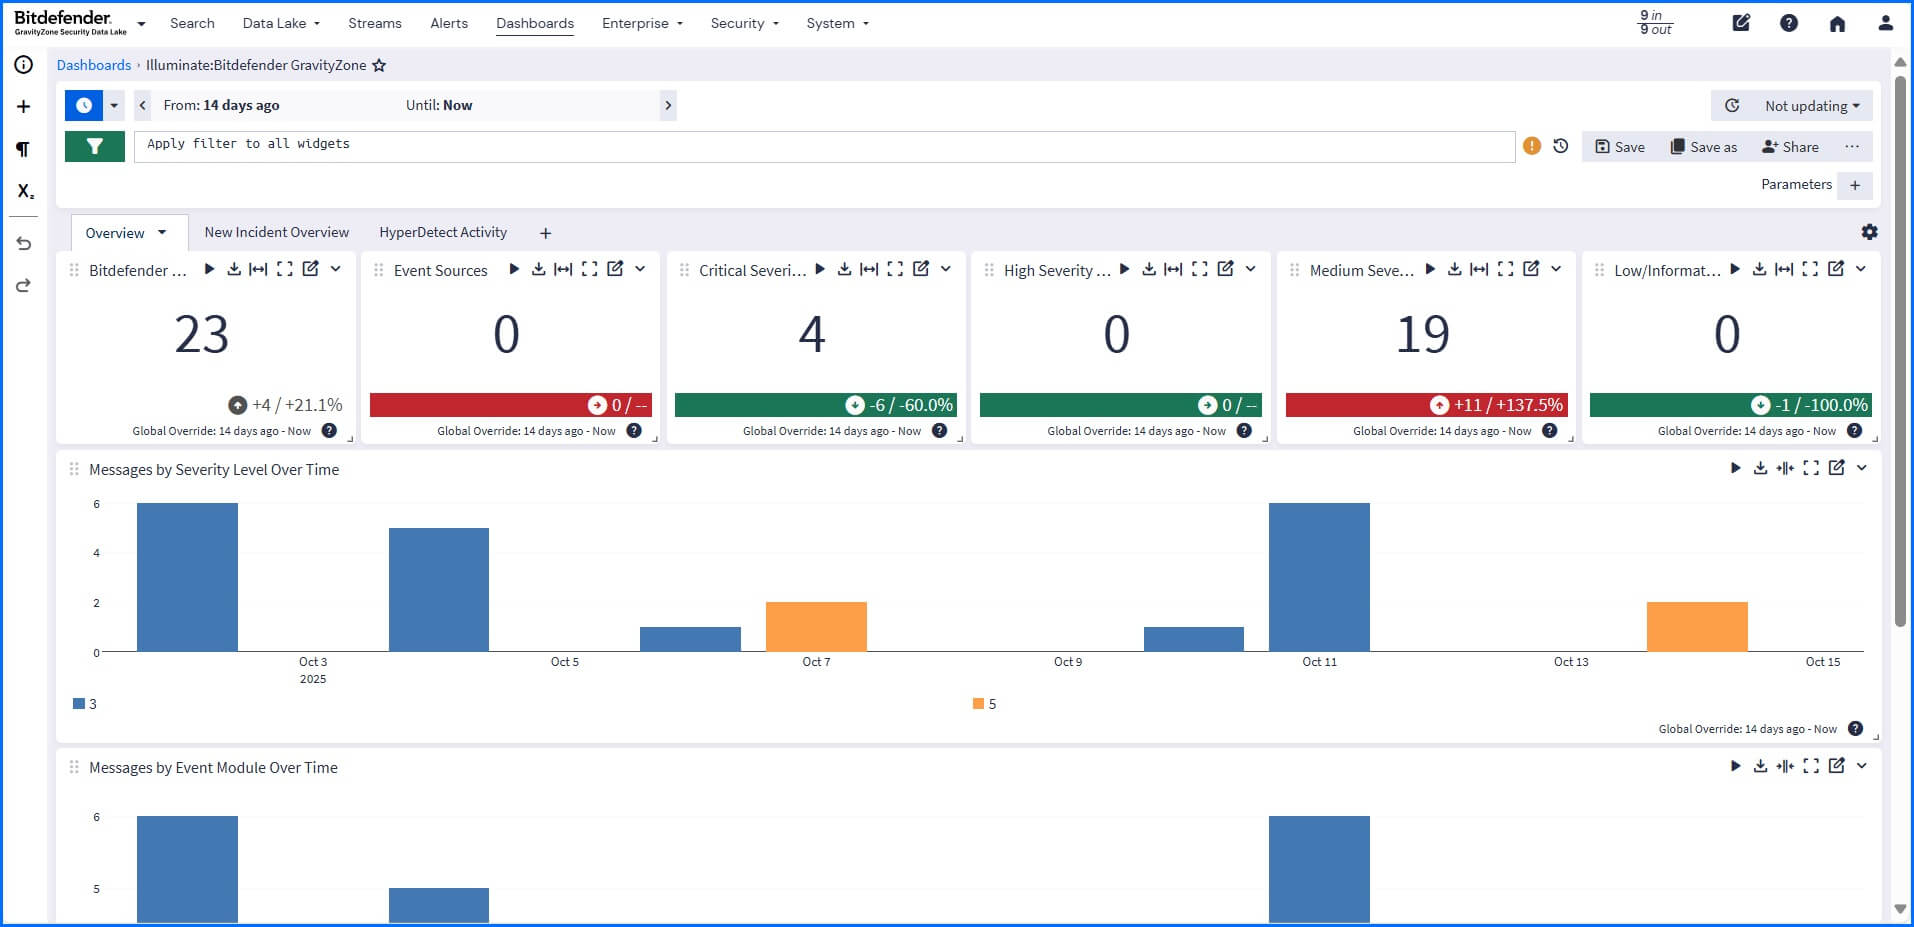Click the Save button
This screenshot has height=927, width=1914.
(x=1618, y=146)
